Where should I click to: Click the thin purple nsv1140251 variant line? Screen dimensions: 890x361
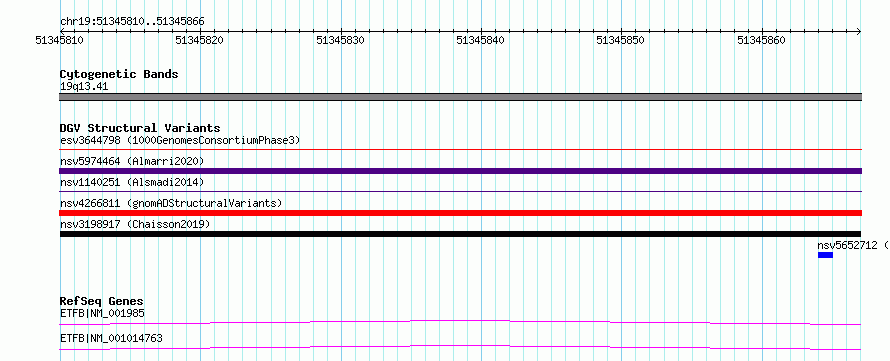[460, 192]
